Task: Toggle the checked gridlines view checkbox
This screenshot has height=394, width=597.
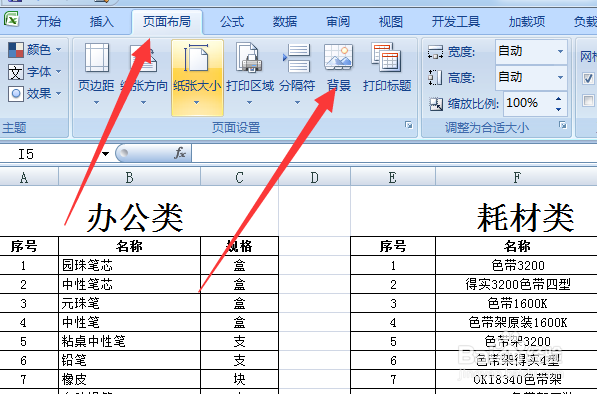Action: [x=588, y=78]
